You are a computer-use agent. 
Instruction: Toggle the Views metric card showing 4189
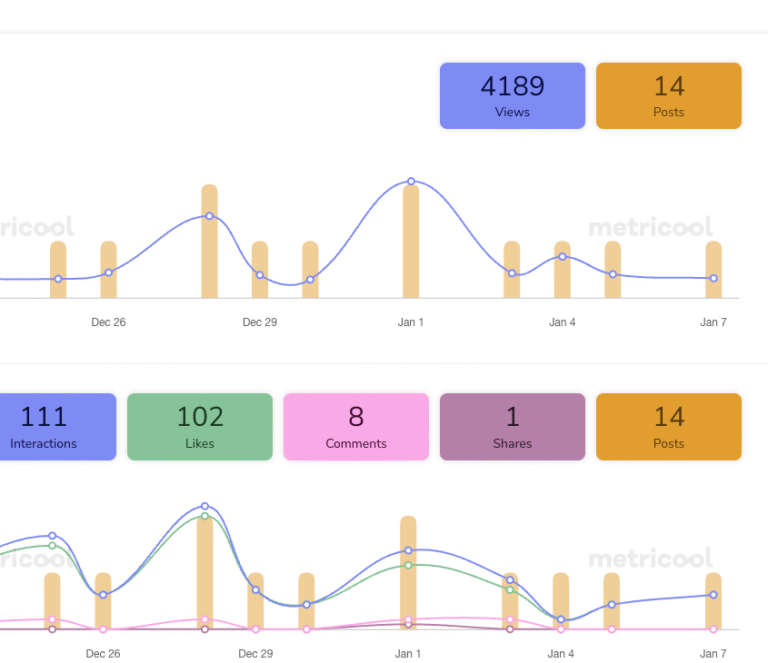point(512,96)
